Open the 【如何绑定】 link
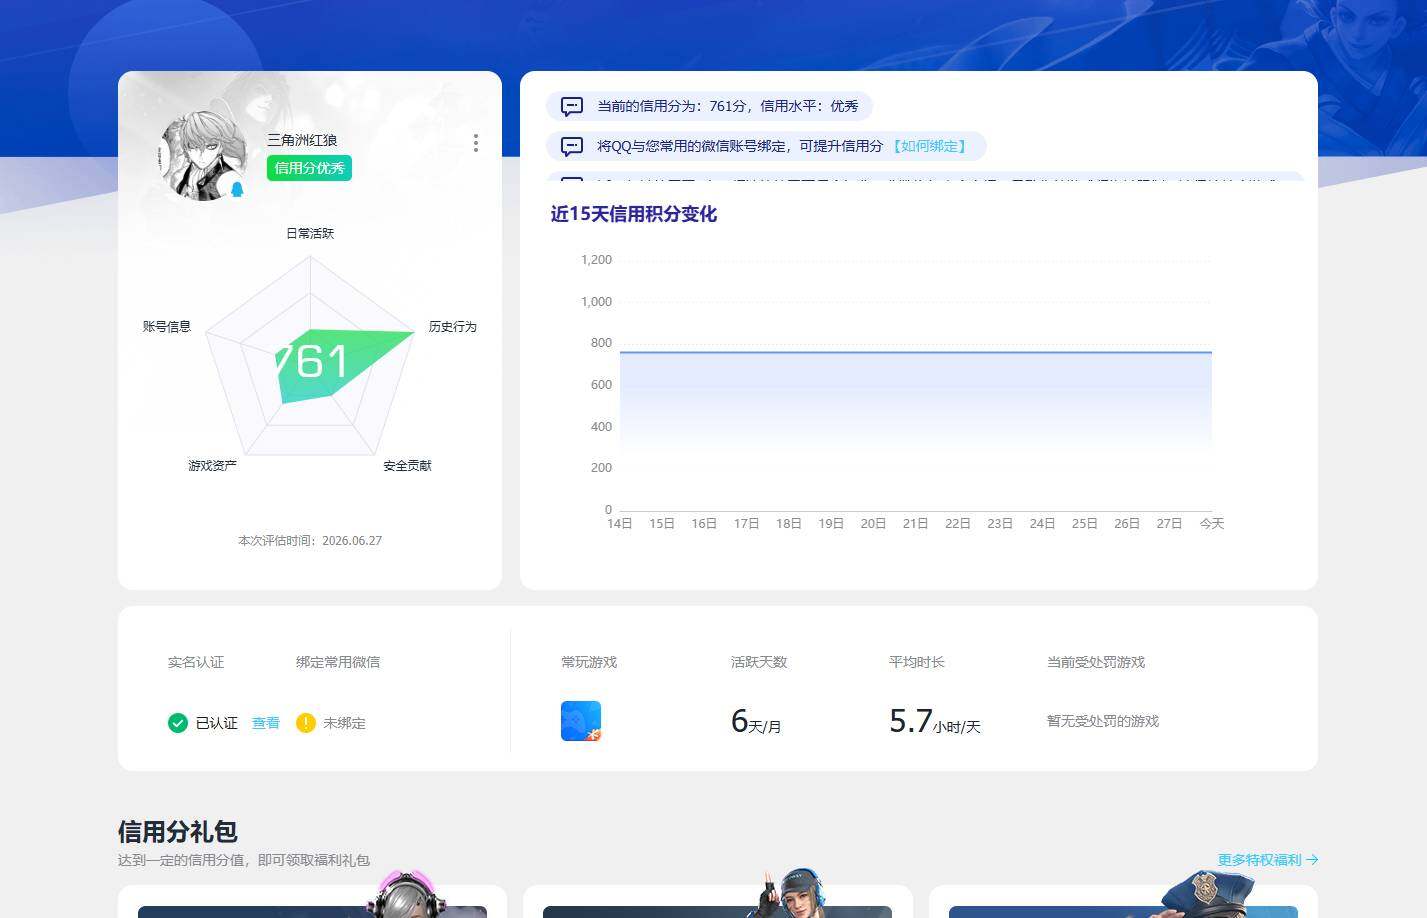The width and height of the screenshot is (1427, 918). pos(929,146)
